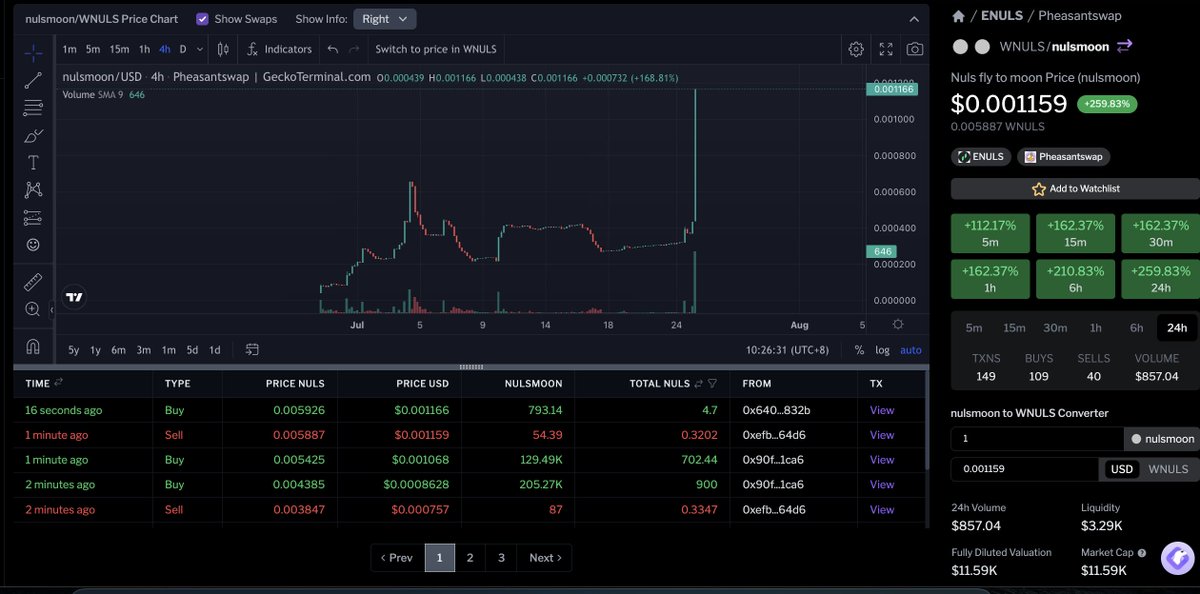This screenshot has width=1200, height=594.
Task: Select the trend line drawing tool
Action: [x=33, y=80]
